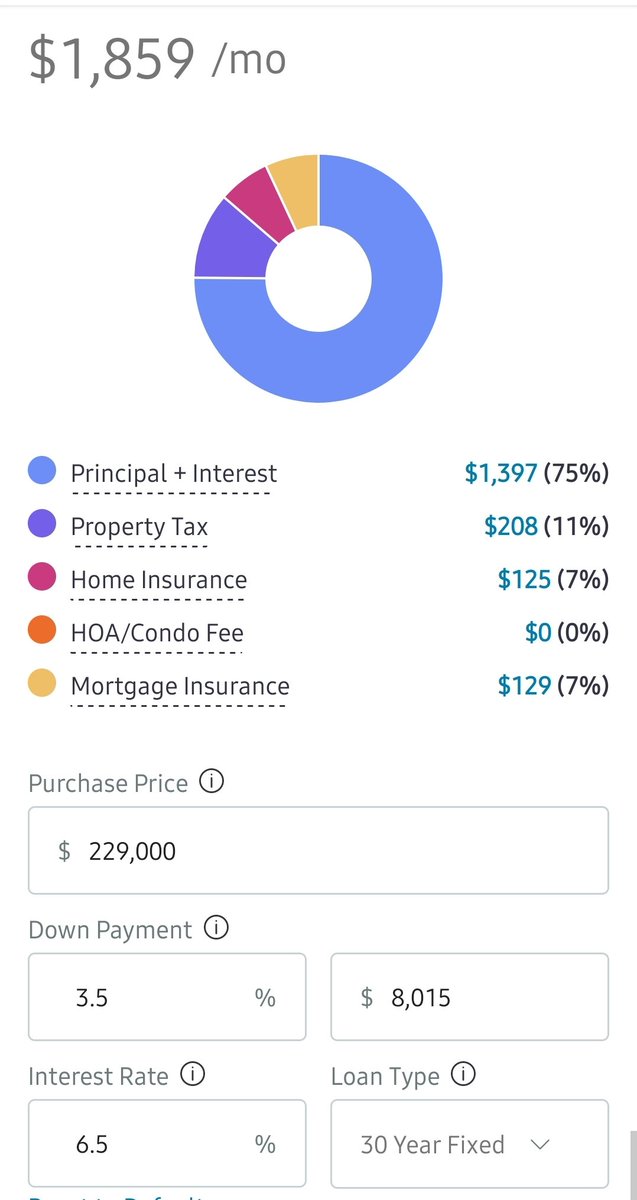Click the Home Insurance label link
This screenshot has width=637, height=1200.
pyautogui.click(x=158, y=580)
